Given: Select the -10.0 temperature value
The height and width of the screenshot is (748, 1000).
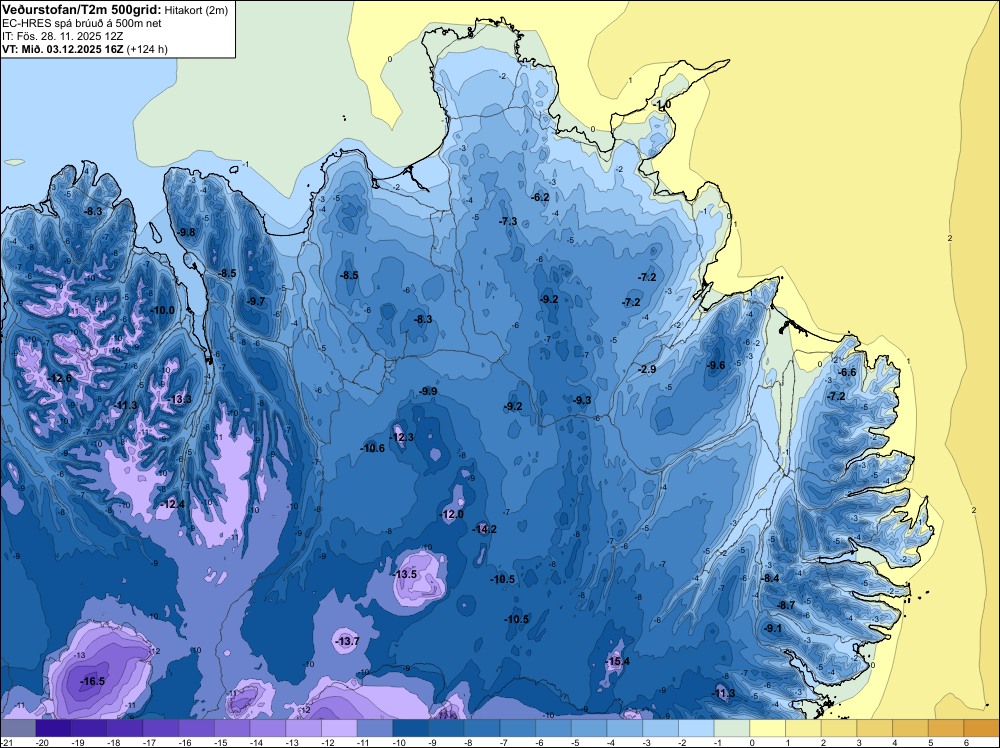Looking at the screenshot, I should point(162,311).
